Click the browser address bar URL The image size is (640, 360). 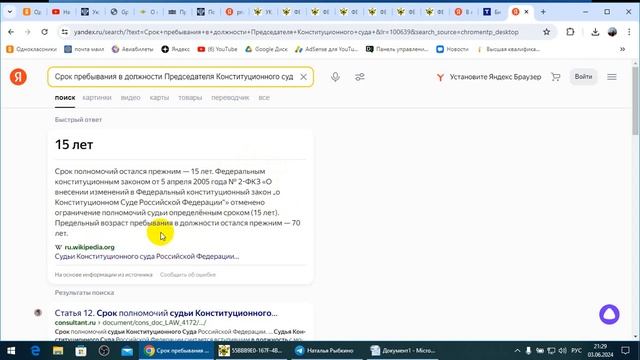point(296,32)
